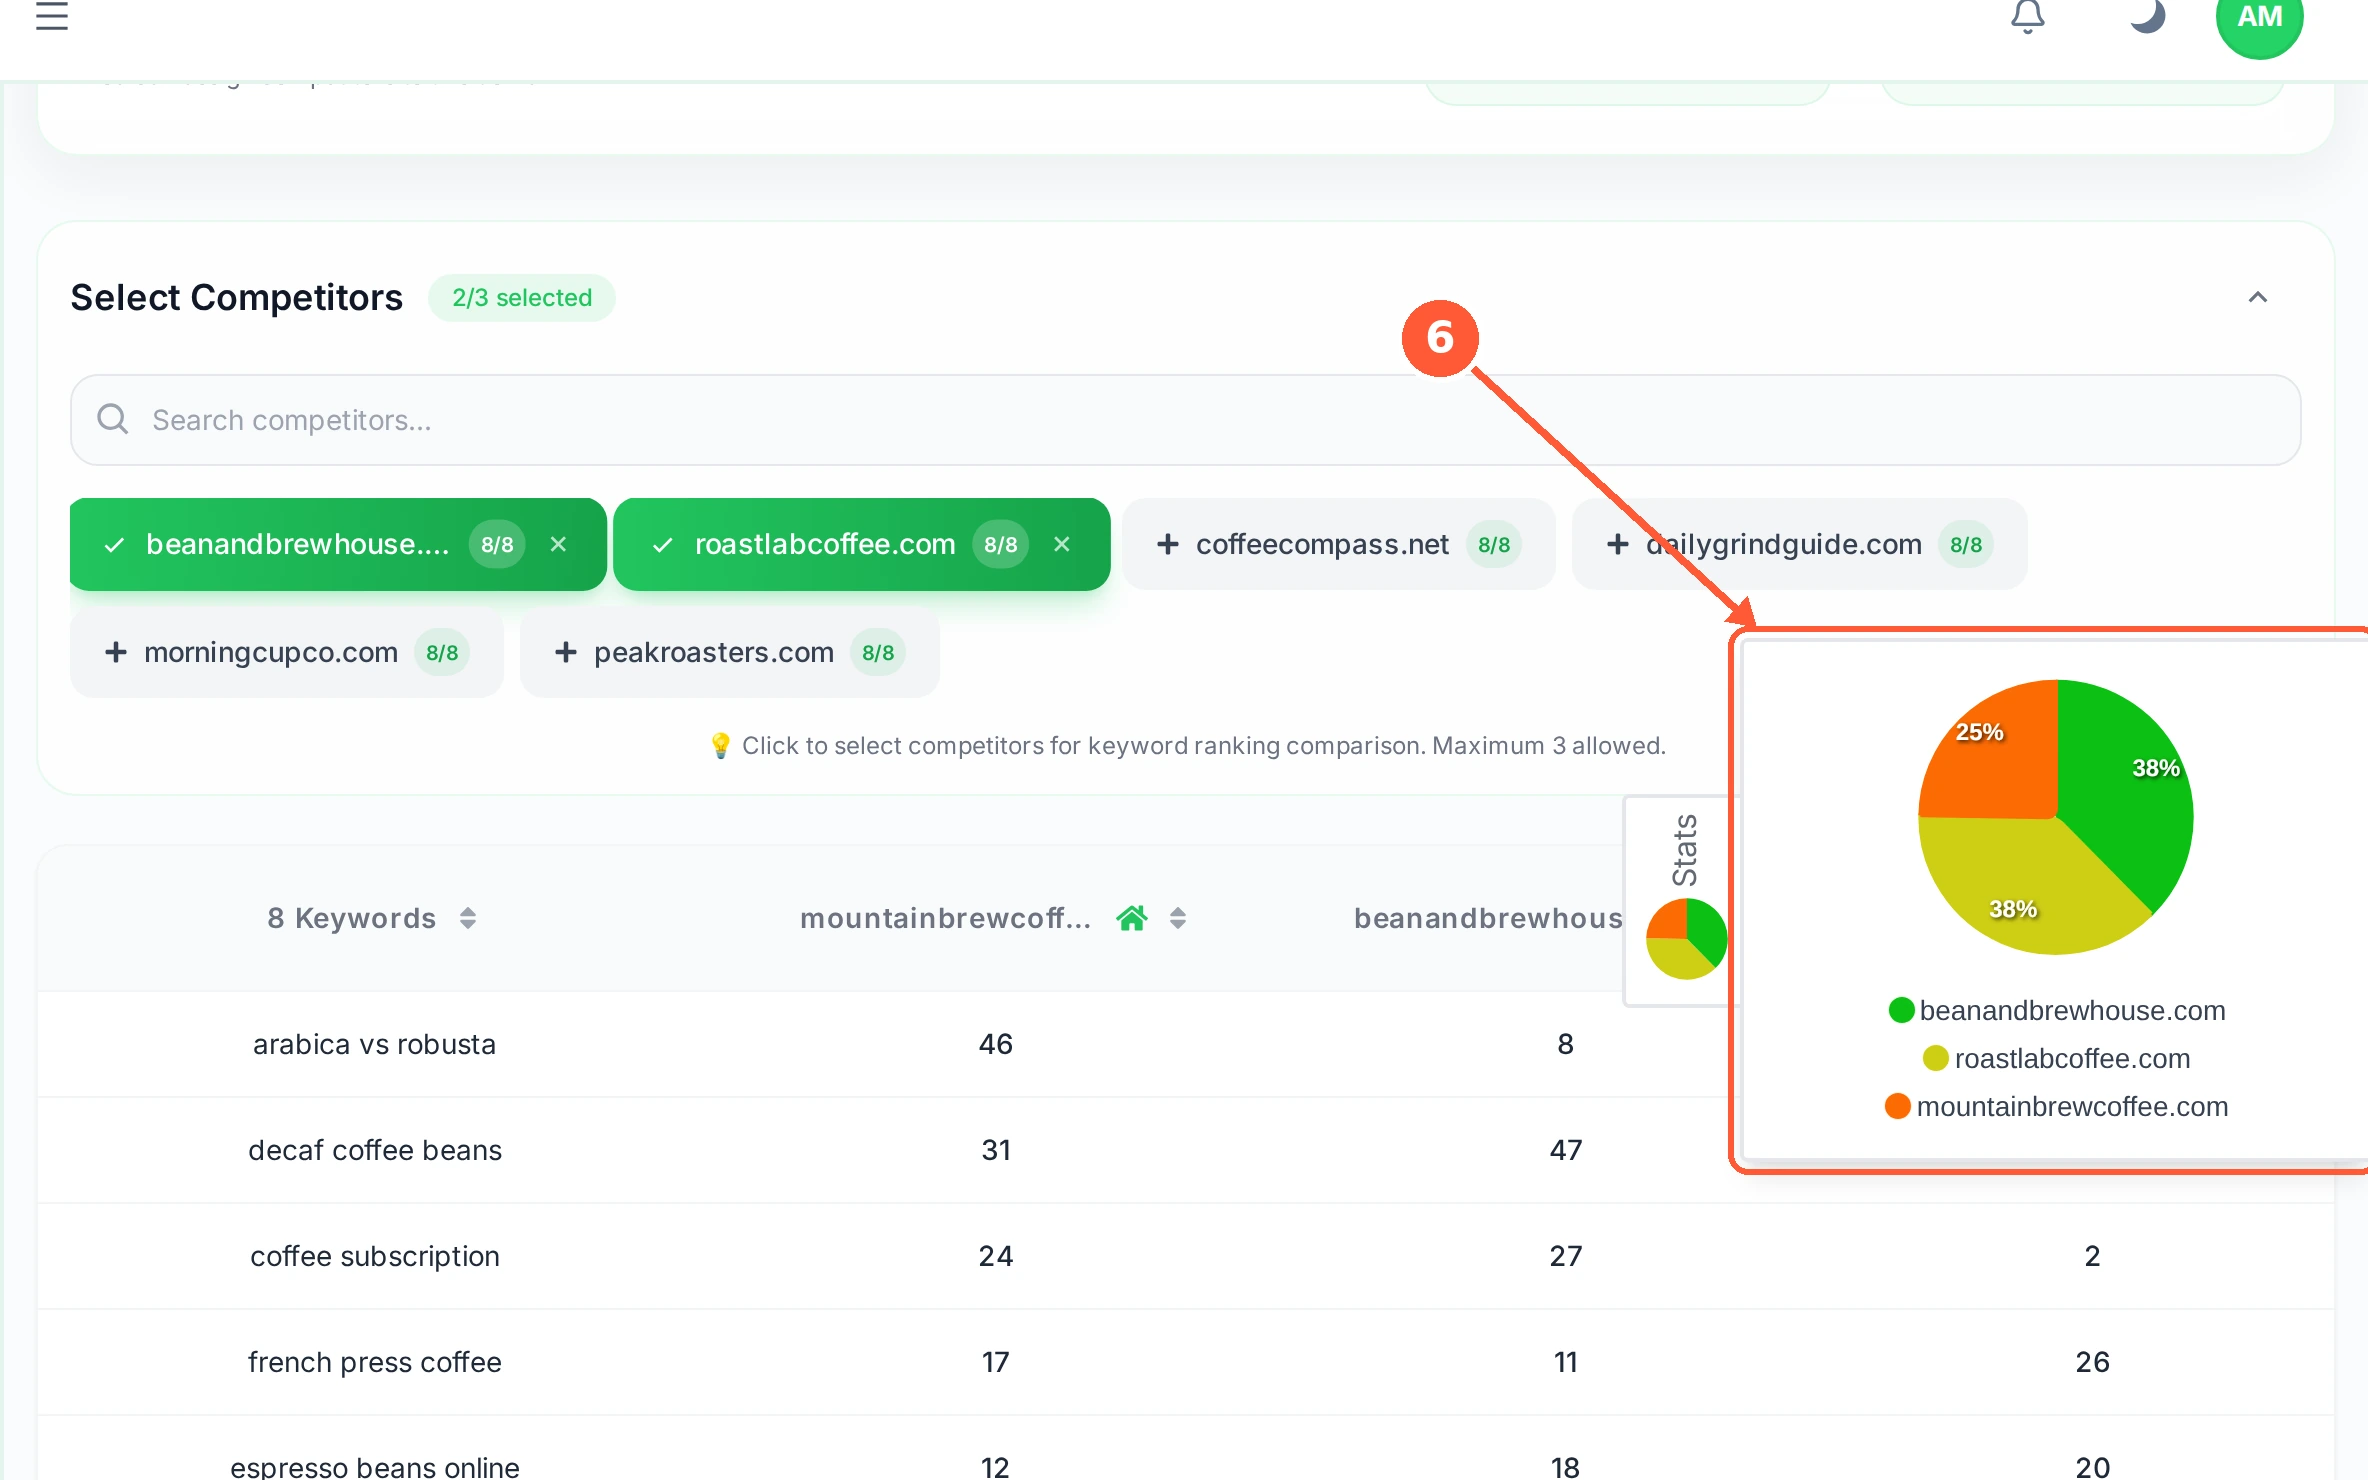Image resolution: width=2368 pixels, height=1480 pixels.
Task: Add dailygrindguide.com as competitor
Action: pyautogui.click(x=1799, y=544)
